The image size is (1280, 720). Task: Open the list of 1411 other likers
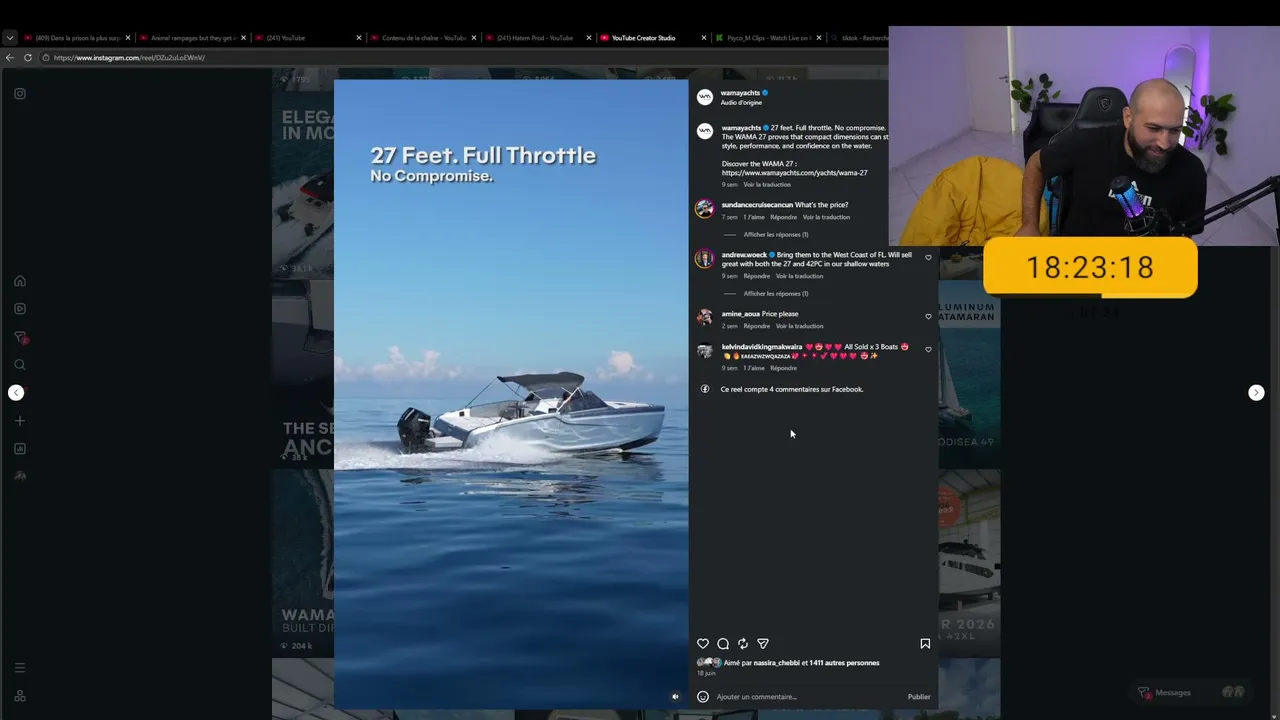click(x=844, y=663)
